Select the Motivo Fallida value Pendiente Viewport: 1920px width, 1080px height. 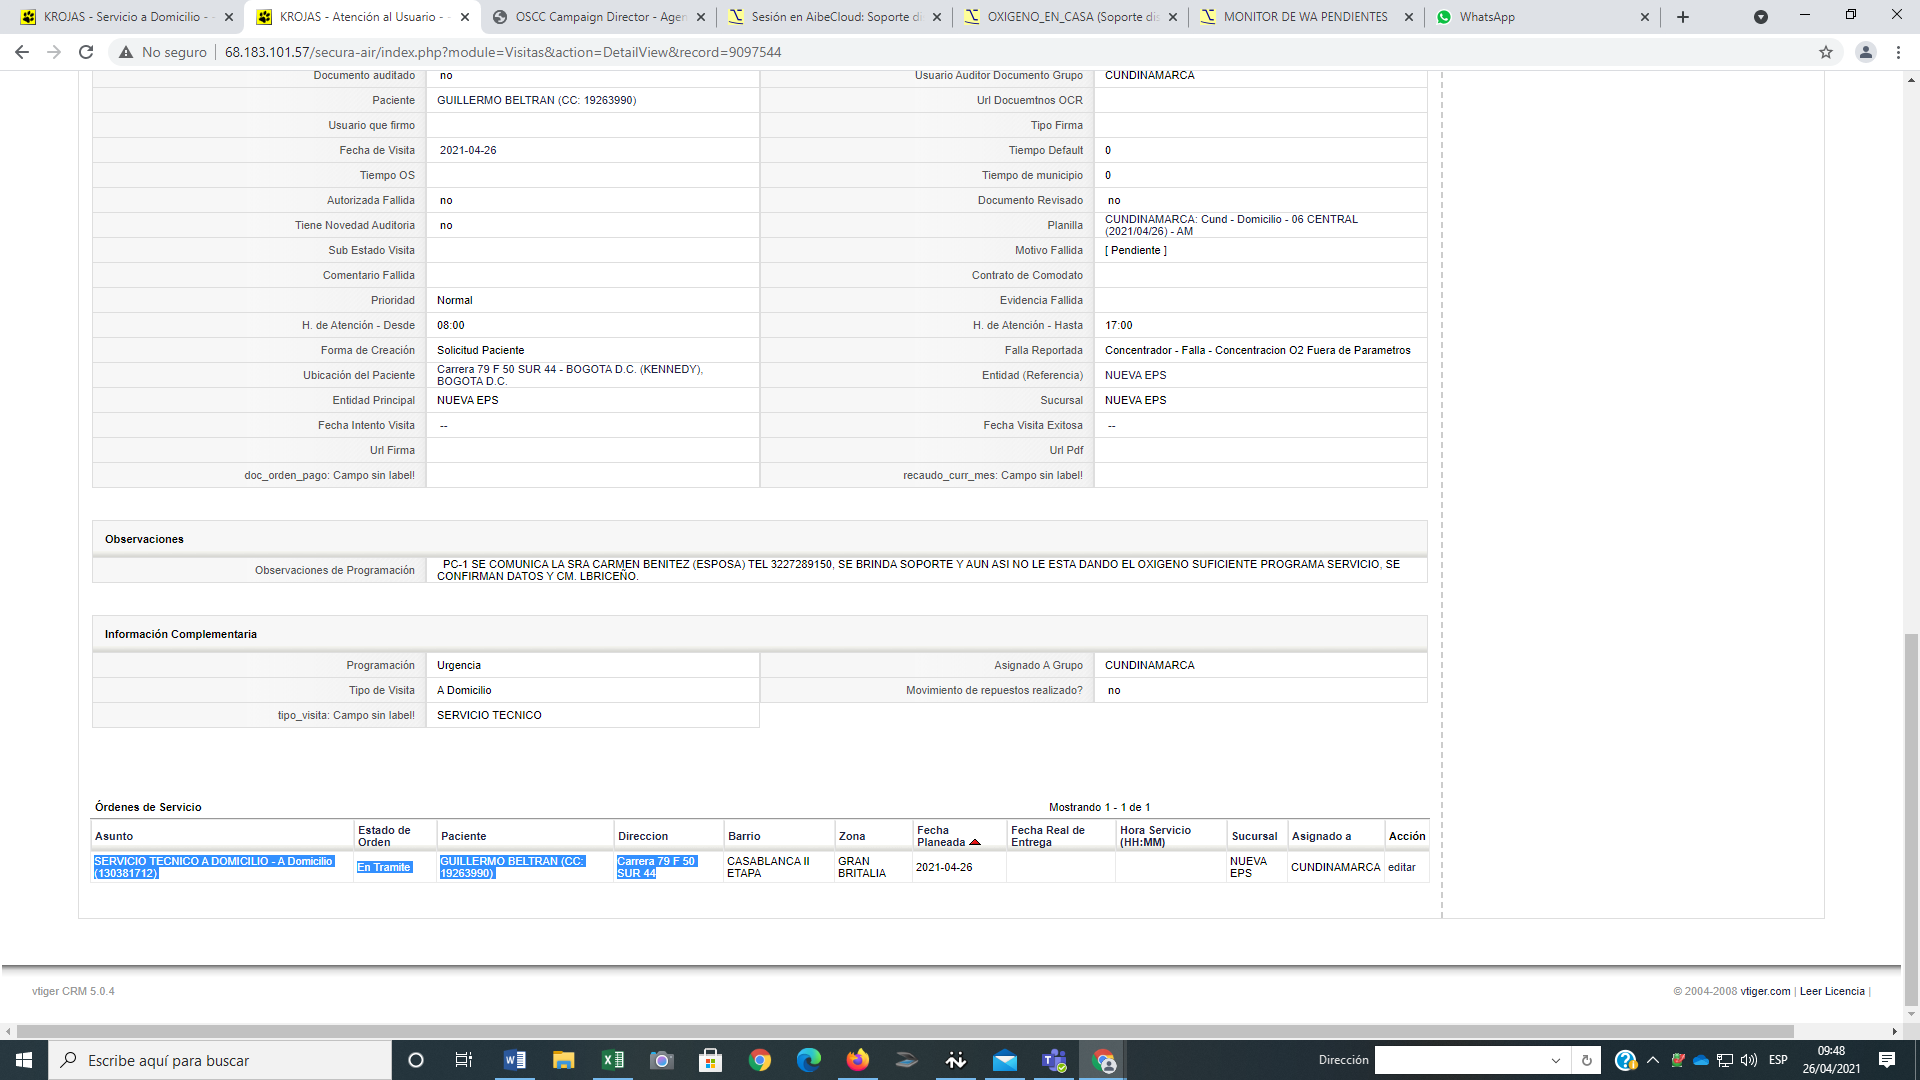tap(1136, 250)
